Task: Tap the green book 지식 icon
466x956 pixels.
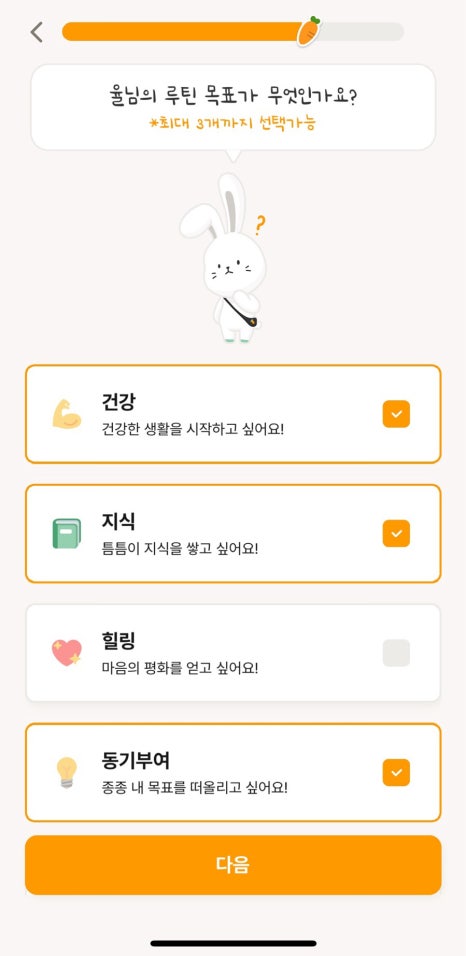Action: (66, 533)
